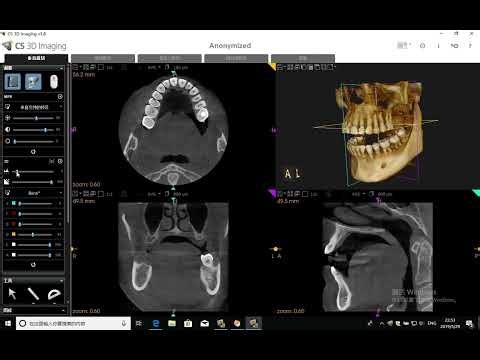Adjust the sharpness circle slider

tap(33, 141)
